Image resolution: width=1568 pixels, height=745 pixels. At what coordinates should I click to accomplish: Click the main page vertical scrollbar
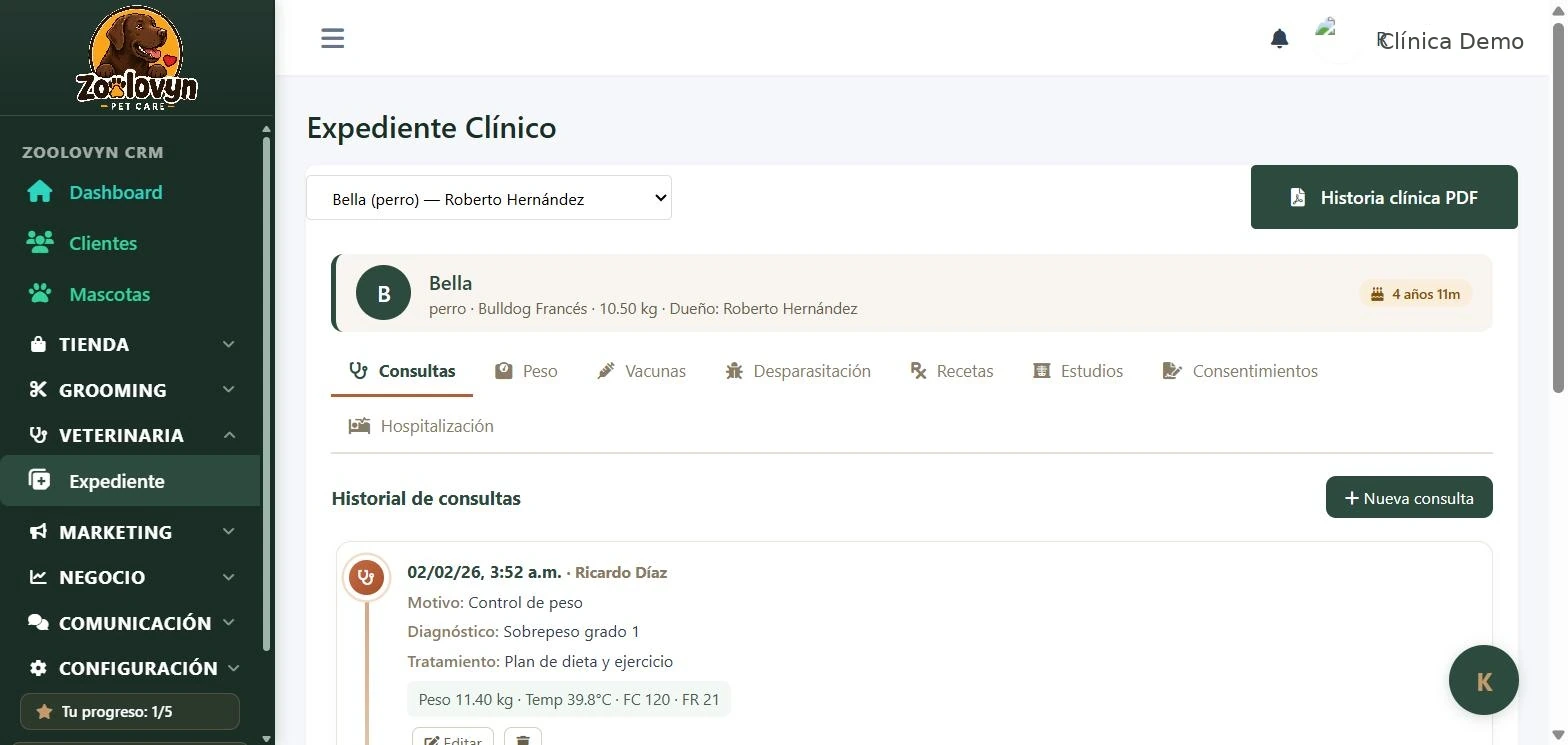coord(1558,207)
